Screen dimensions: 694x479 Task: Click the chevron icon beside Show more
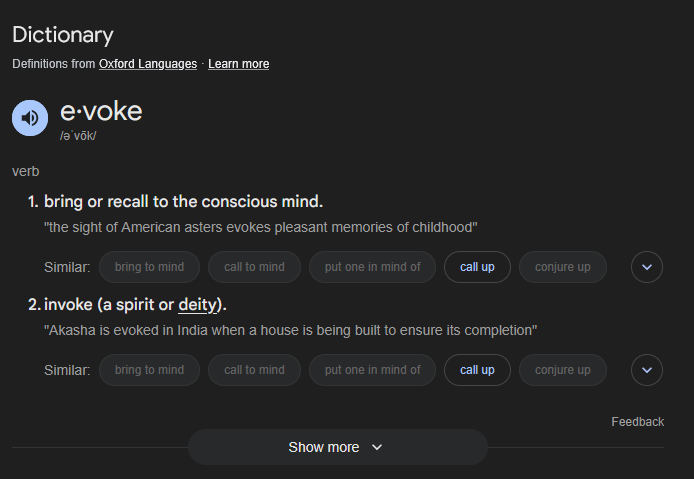coord(377,448)
